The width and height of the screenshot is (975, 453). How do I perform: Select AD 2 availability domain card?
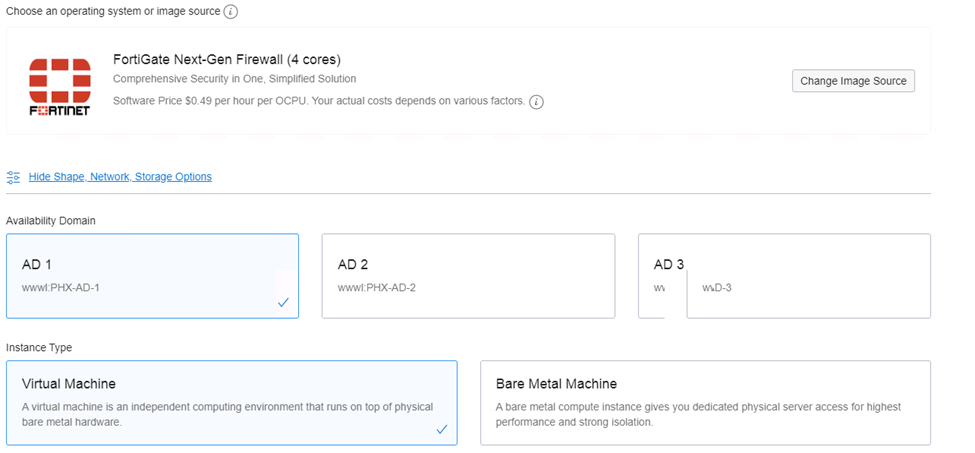(468, 276)
